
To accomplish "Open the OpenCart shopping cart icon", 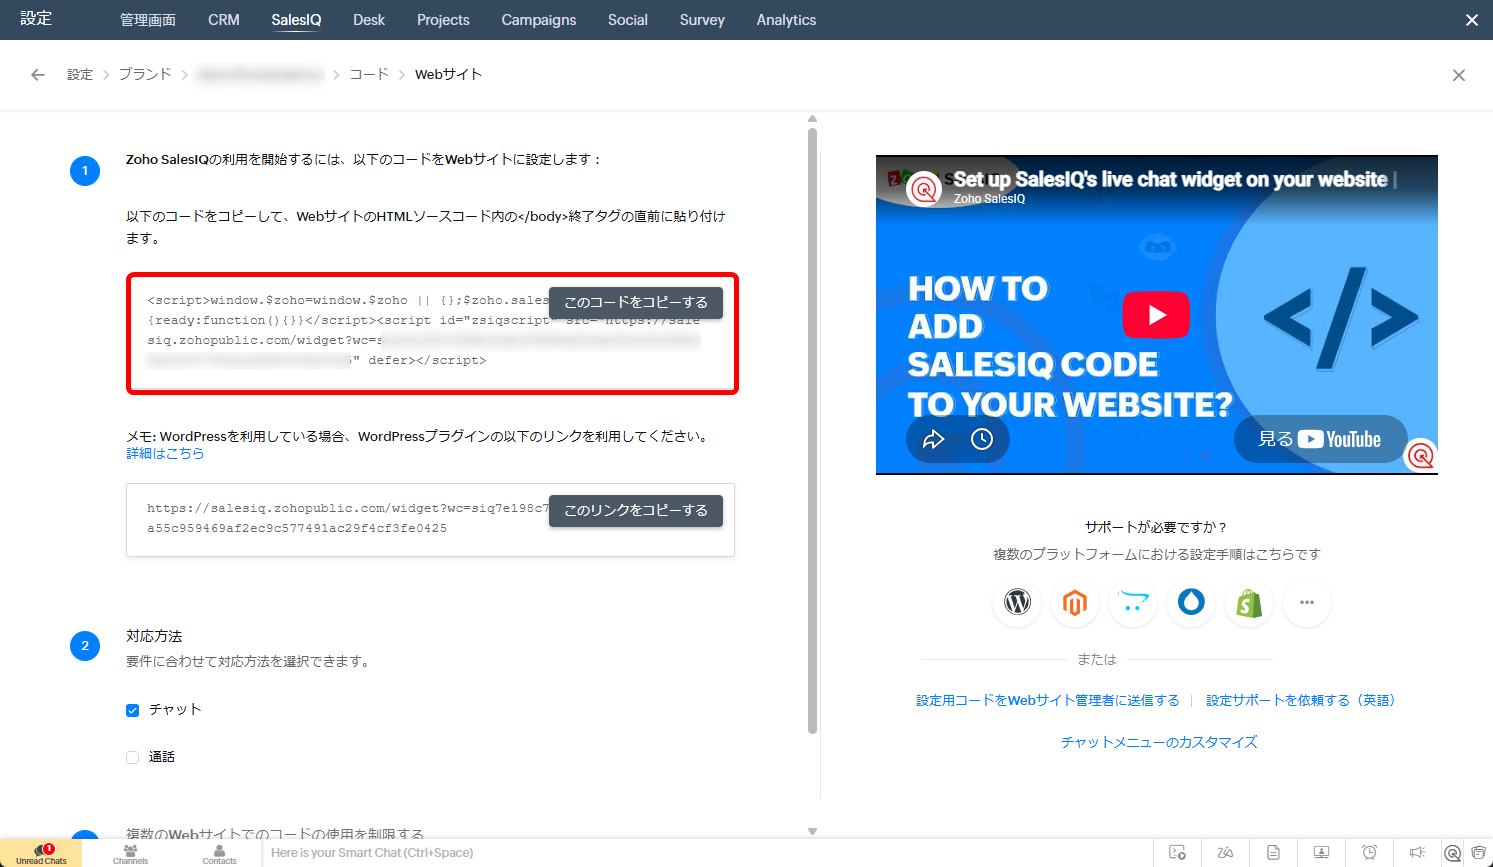I will coord(1133,603).
